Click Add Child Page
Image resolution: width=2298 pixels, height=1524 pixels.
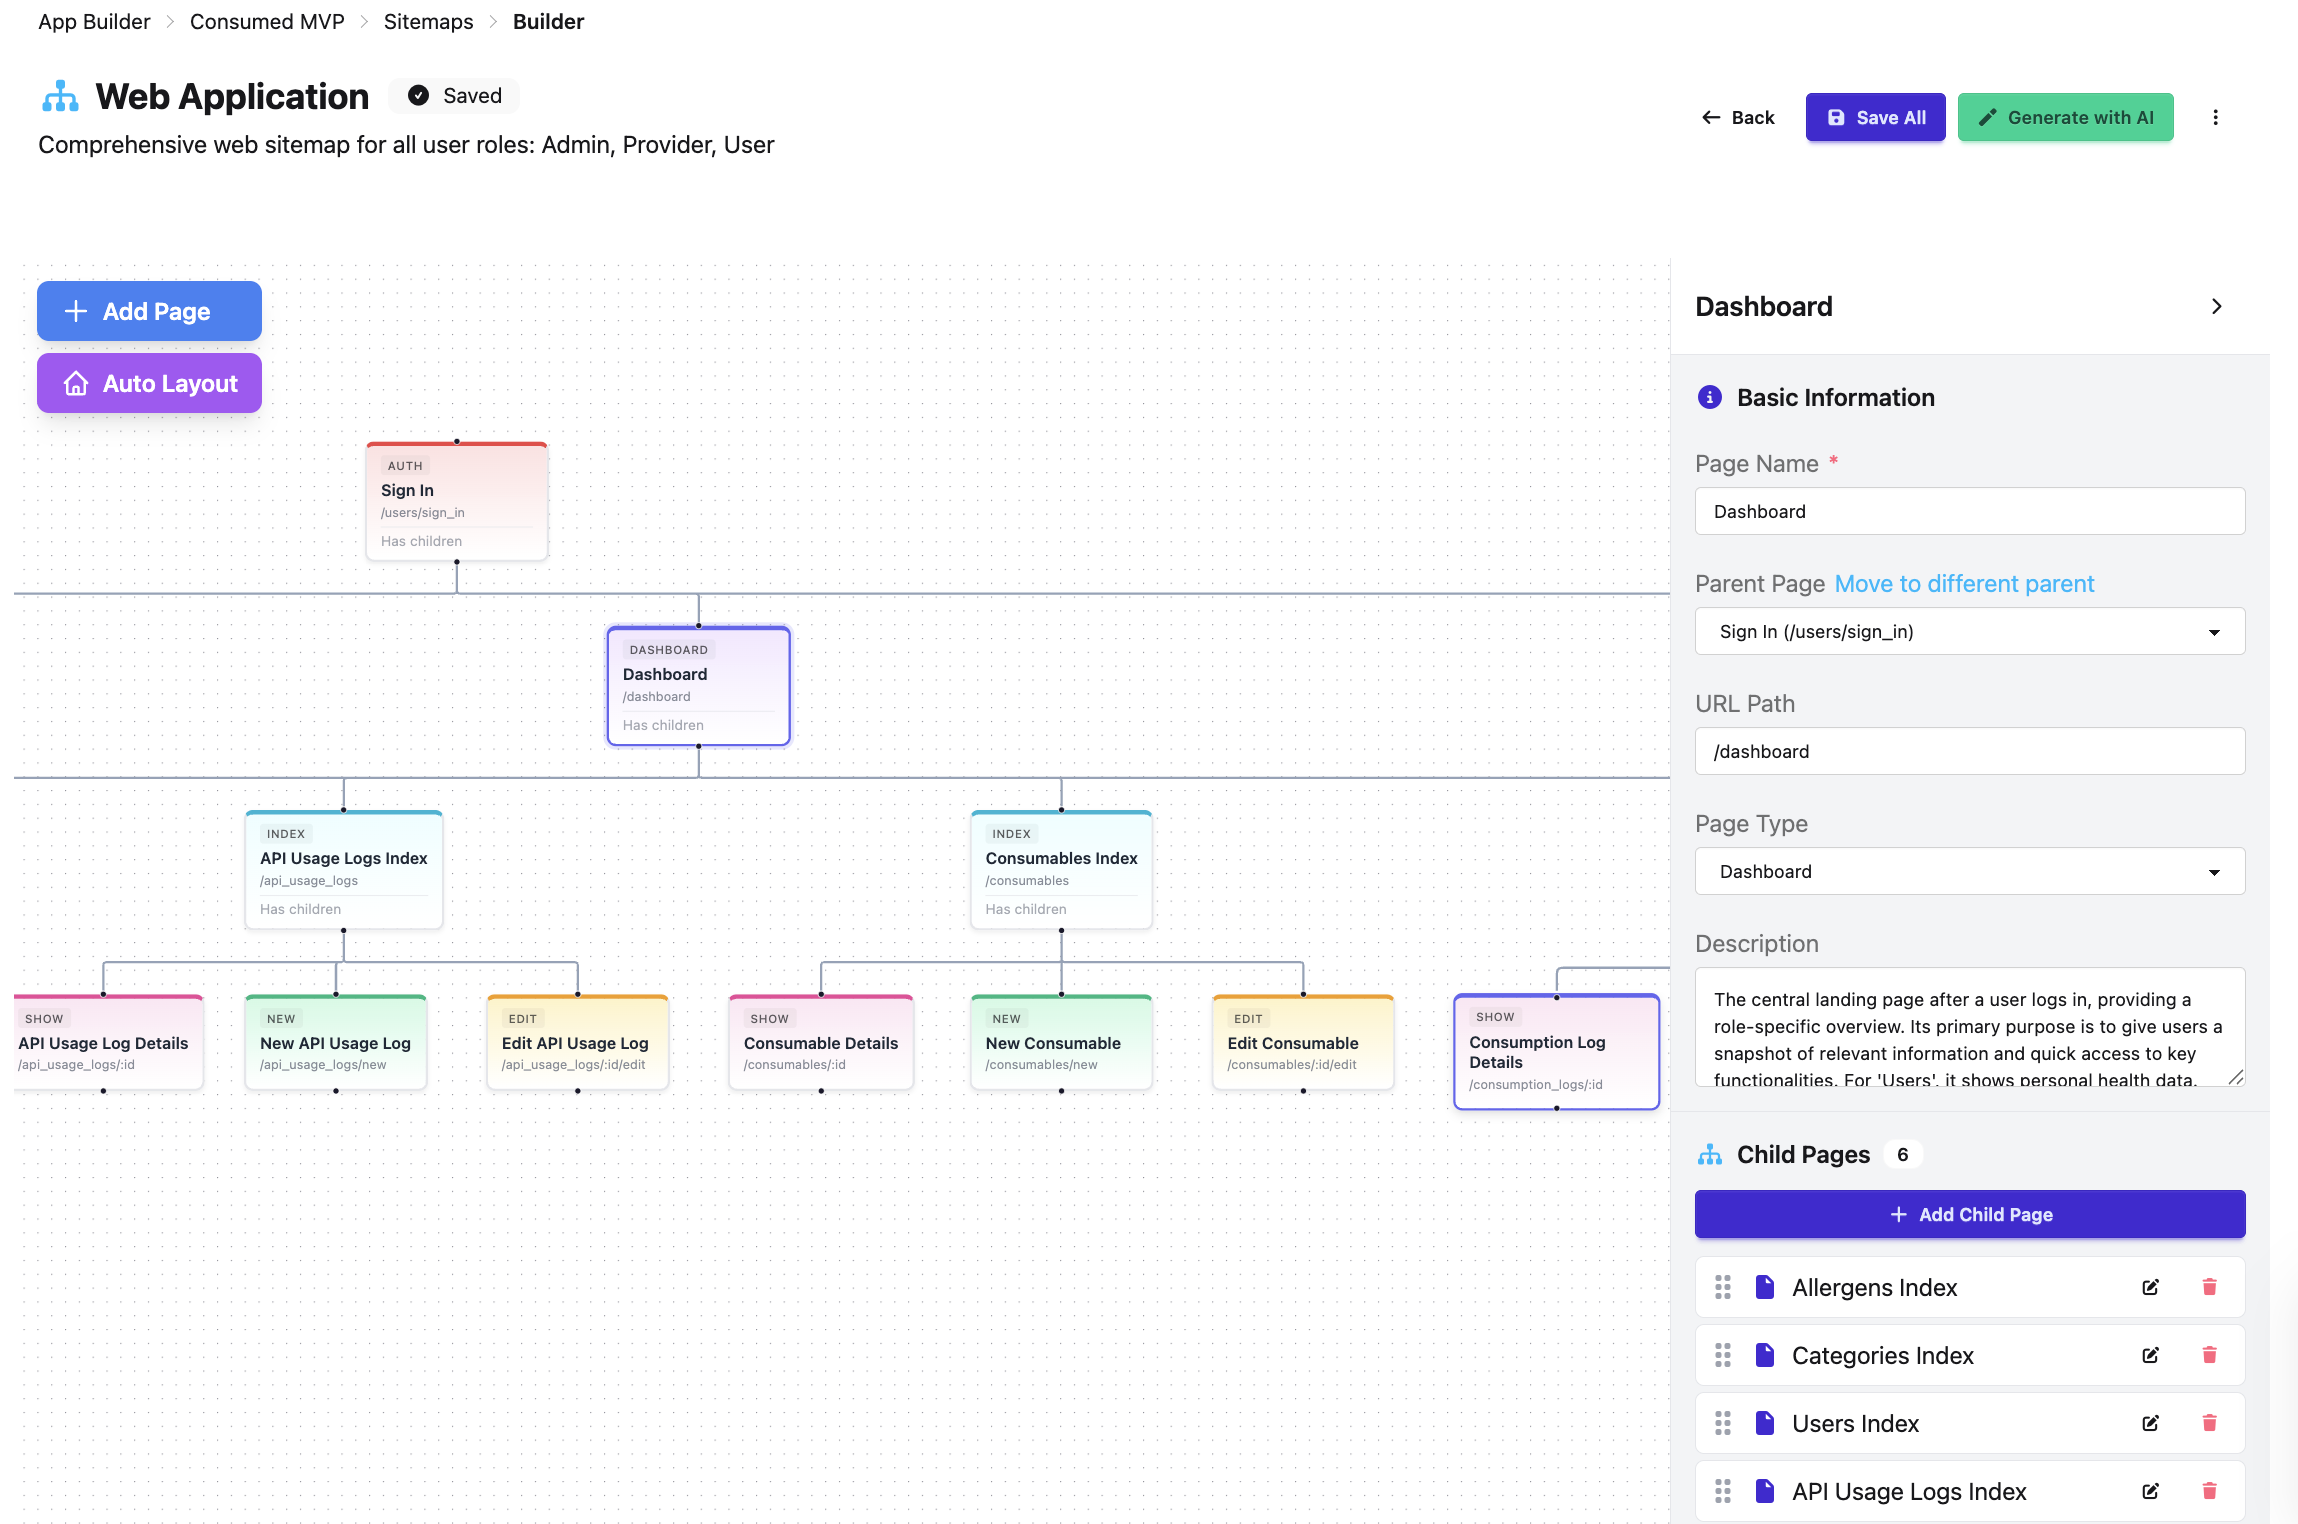click(1969, 1214)
